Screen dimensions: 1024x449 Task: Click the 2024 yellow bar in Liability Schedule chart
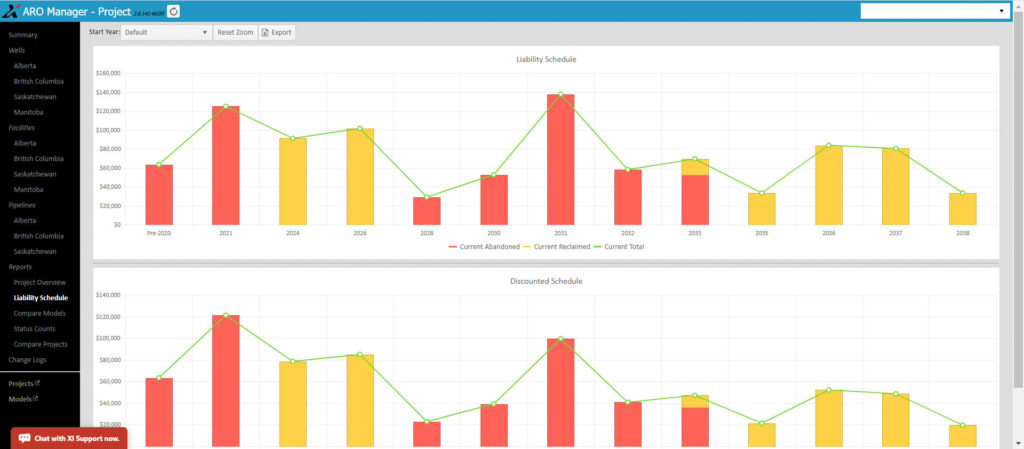coord(293,181)
